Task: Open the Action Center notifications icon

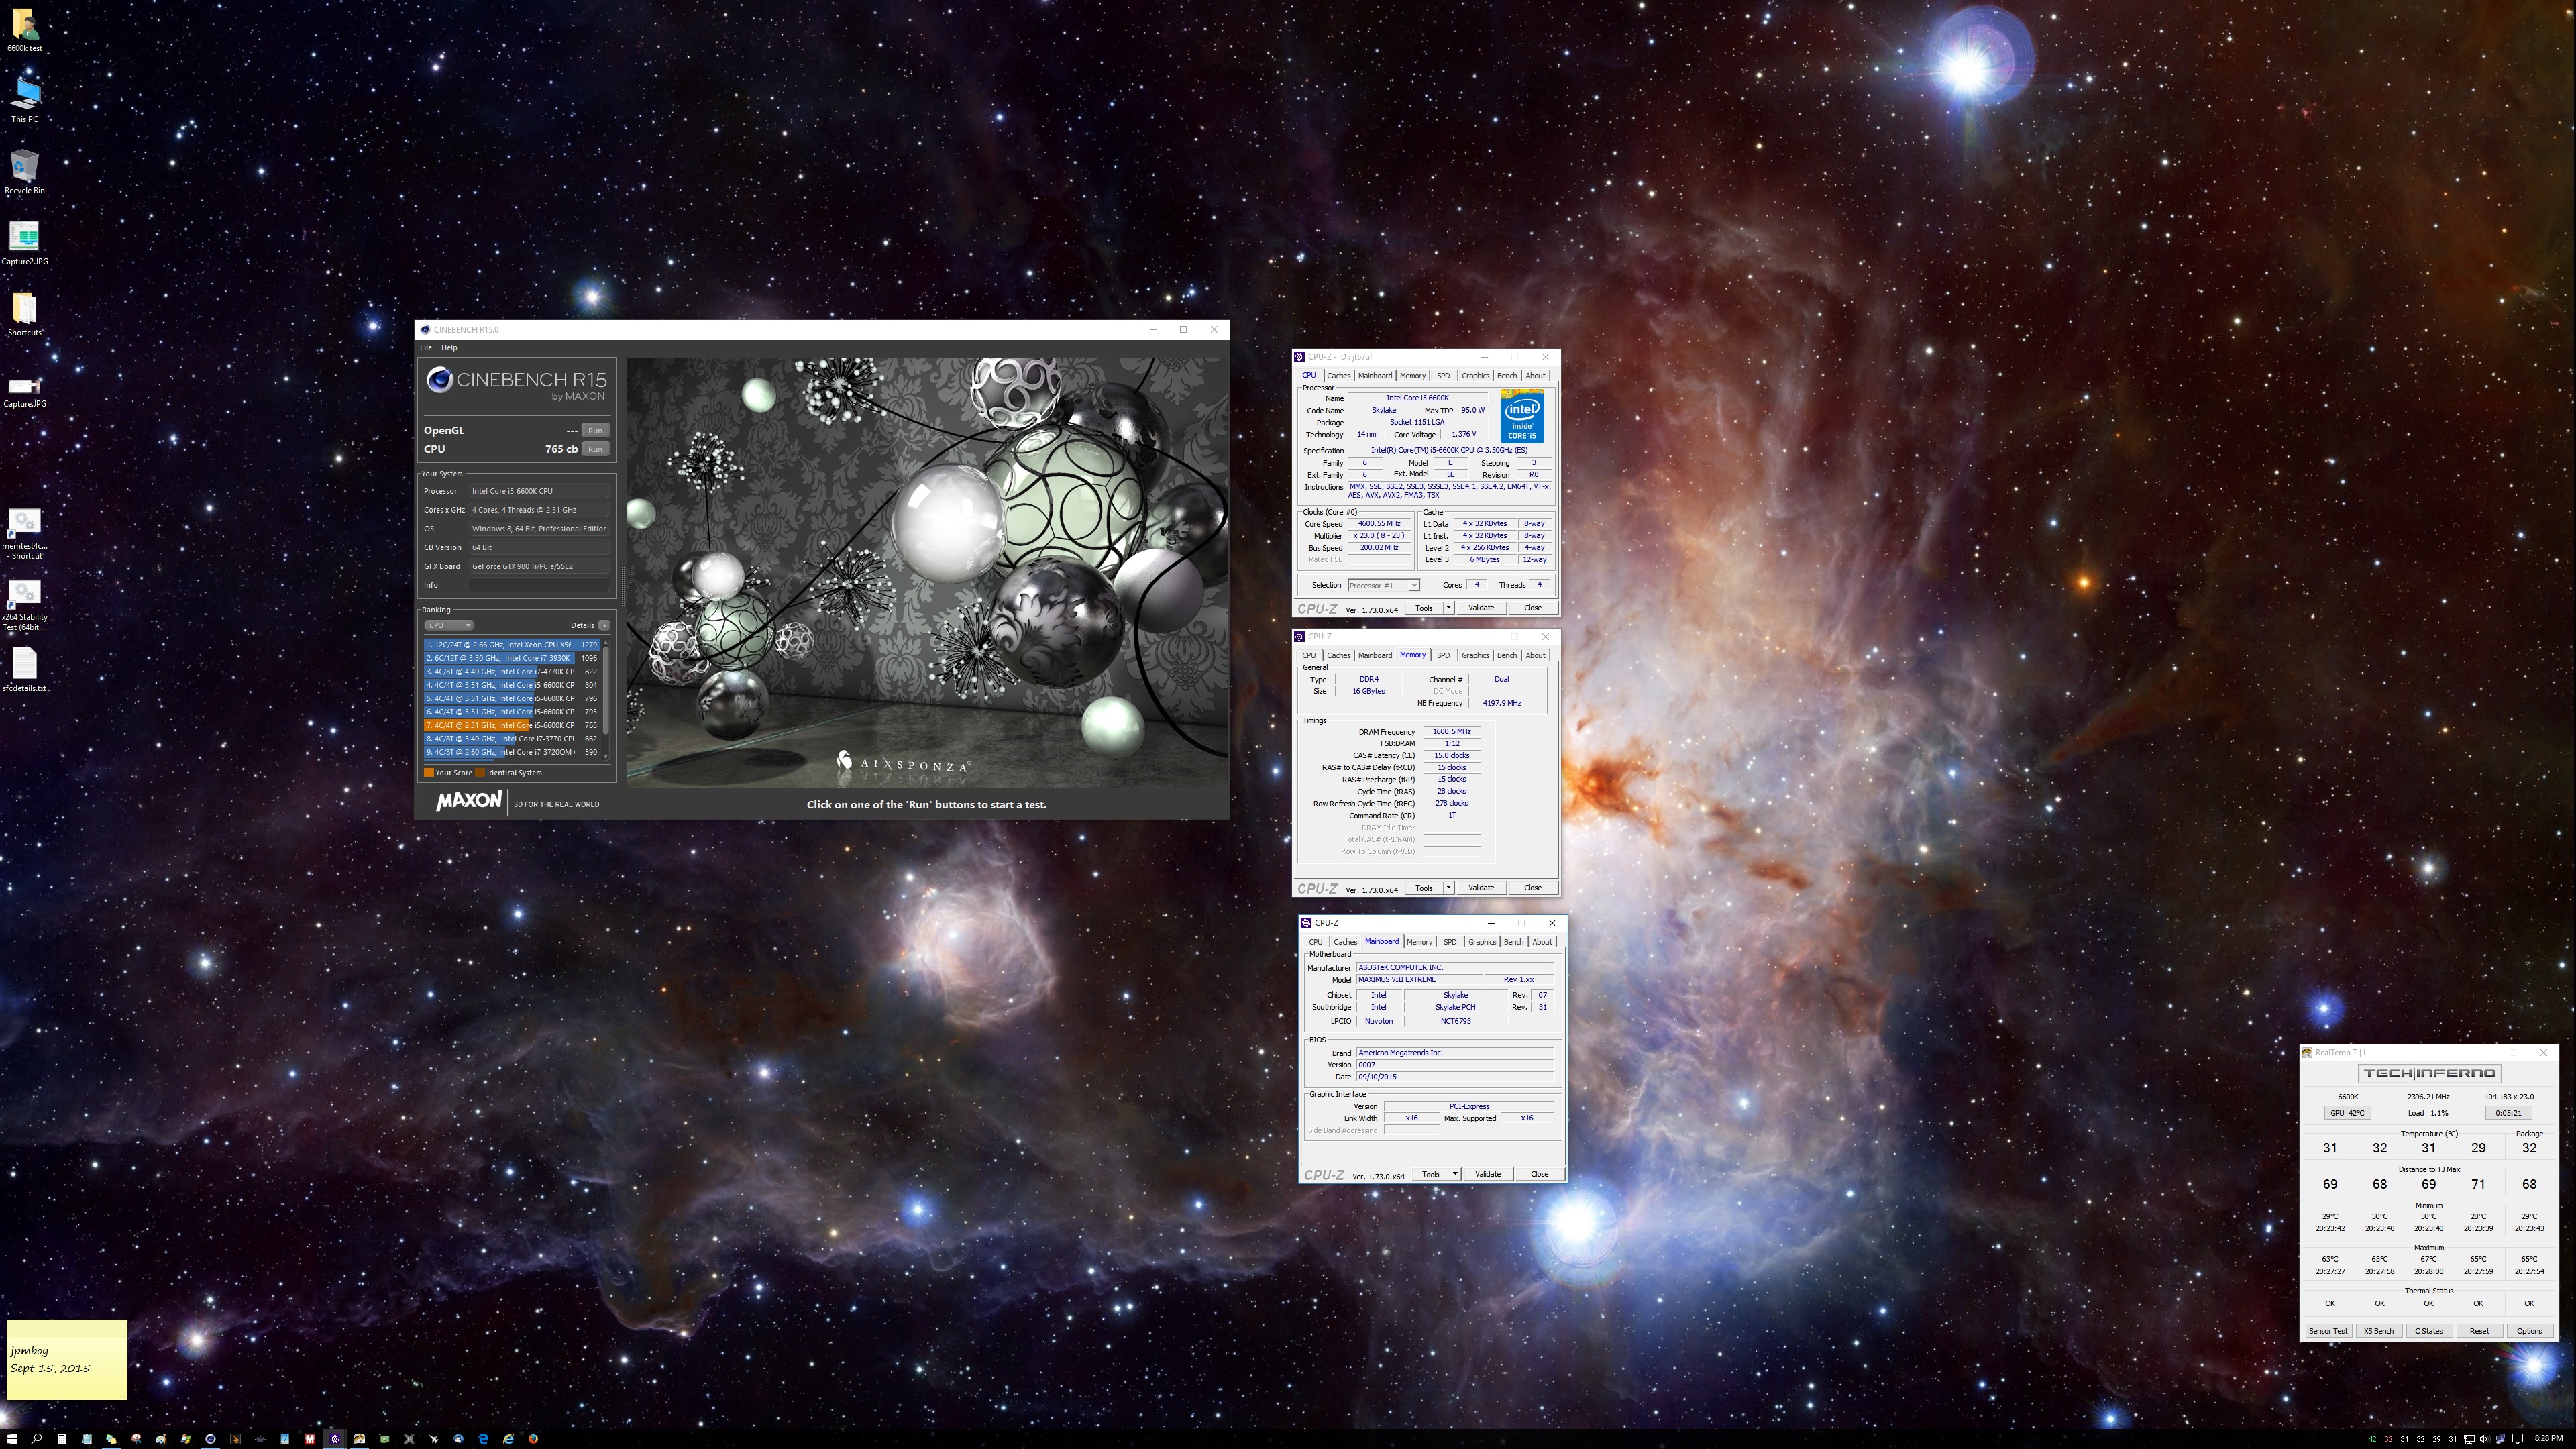Action: click(2517, 1439)
